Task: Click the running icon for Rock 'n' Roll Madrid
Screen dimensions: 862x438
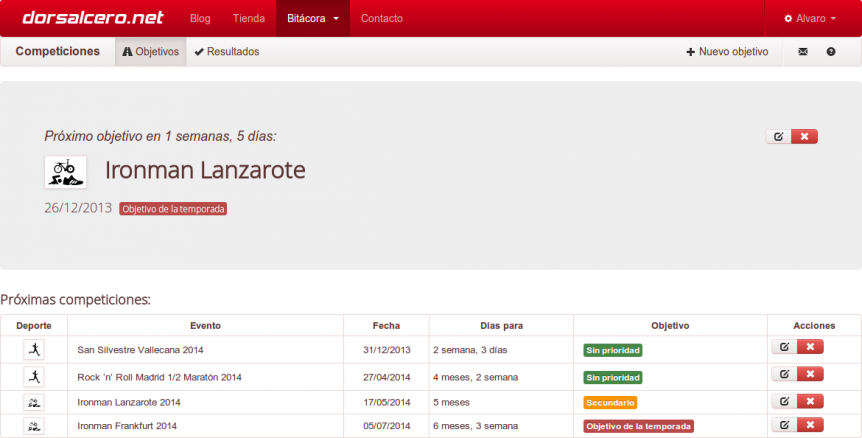Action: tap(34, 377)
